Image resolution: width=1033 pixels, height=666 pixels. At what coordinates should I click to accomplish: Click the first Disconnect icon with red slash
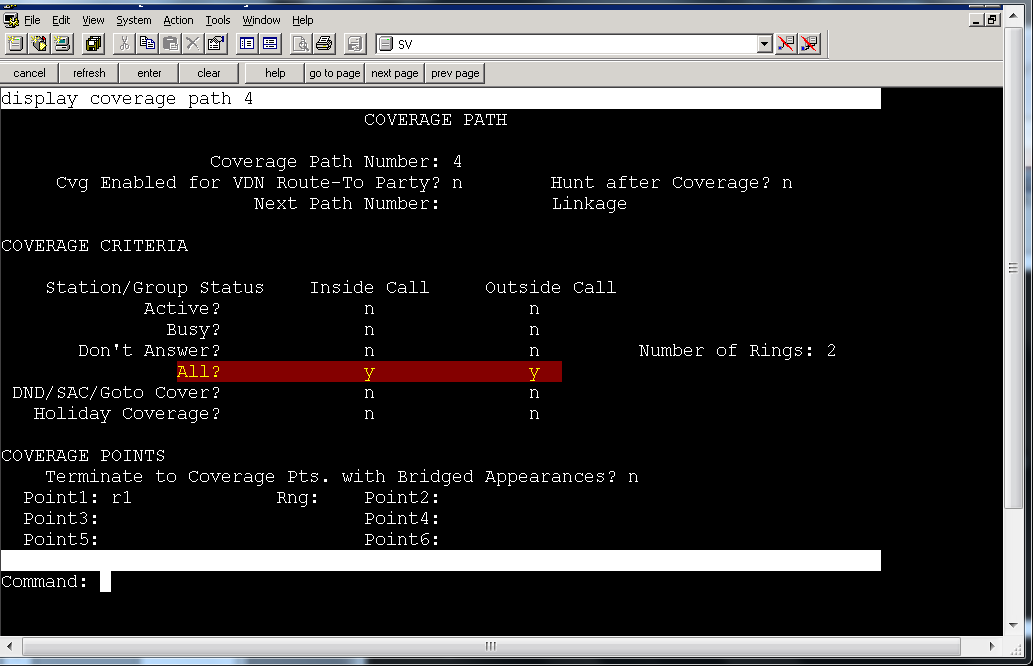click(786, 44)
